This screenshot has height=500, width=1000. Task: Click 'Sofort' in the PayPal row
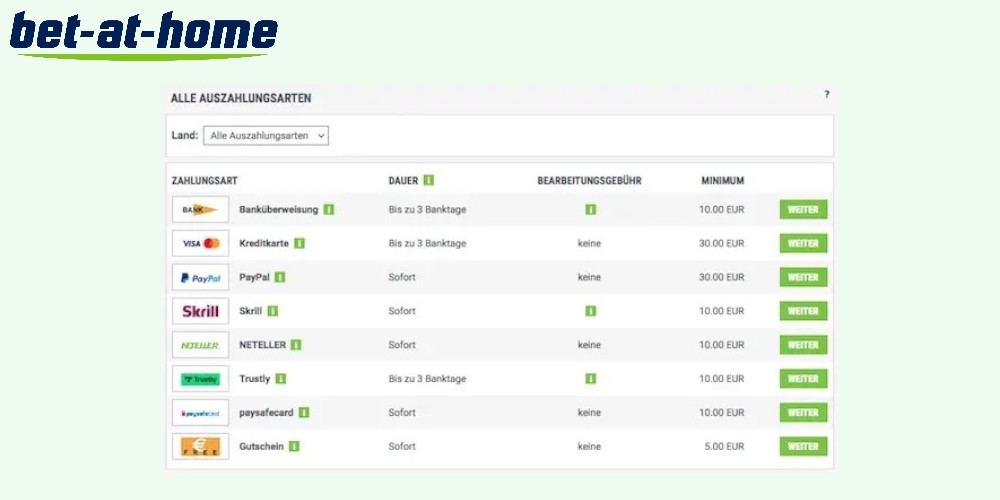coord(402,277)
